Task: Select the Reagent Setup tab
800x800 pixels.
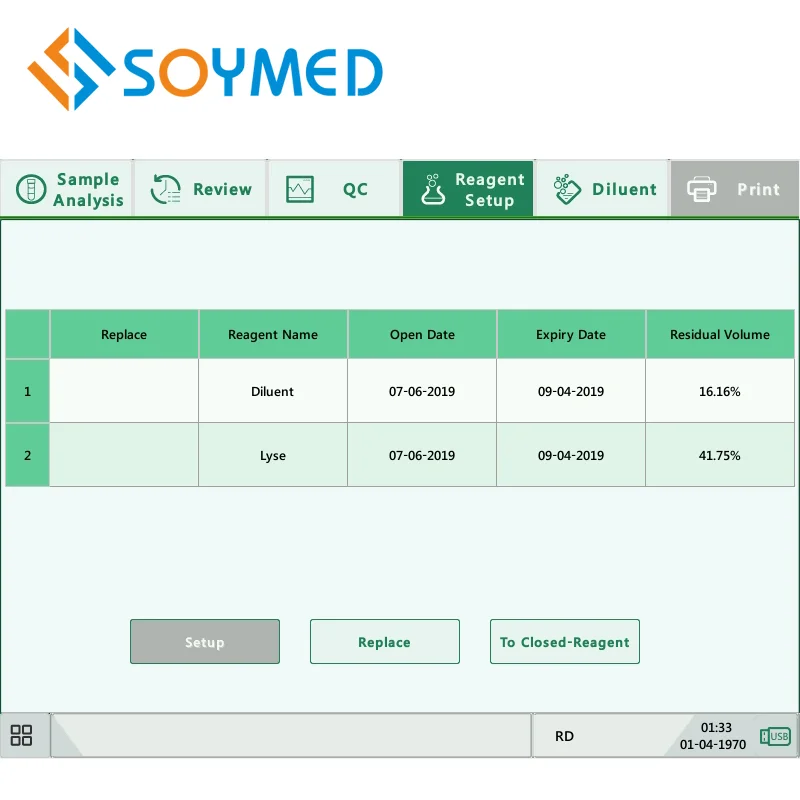Action: pyautogui.click(x=468, y=188)
